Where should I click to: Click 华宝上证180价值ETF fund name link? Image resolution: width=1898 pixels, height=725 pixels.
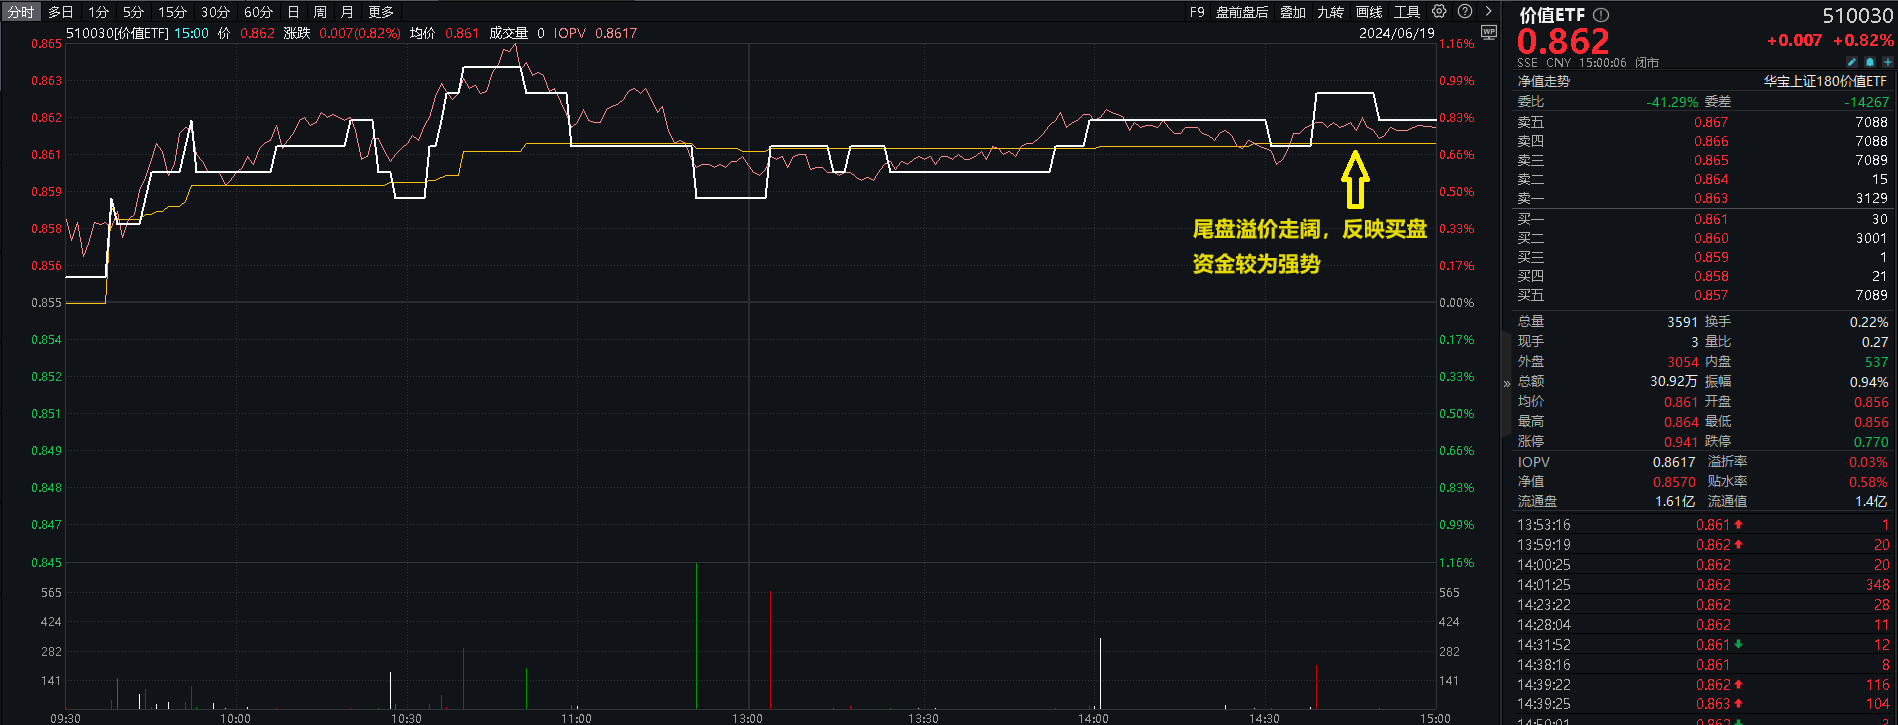(x=1825, y=81)
